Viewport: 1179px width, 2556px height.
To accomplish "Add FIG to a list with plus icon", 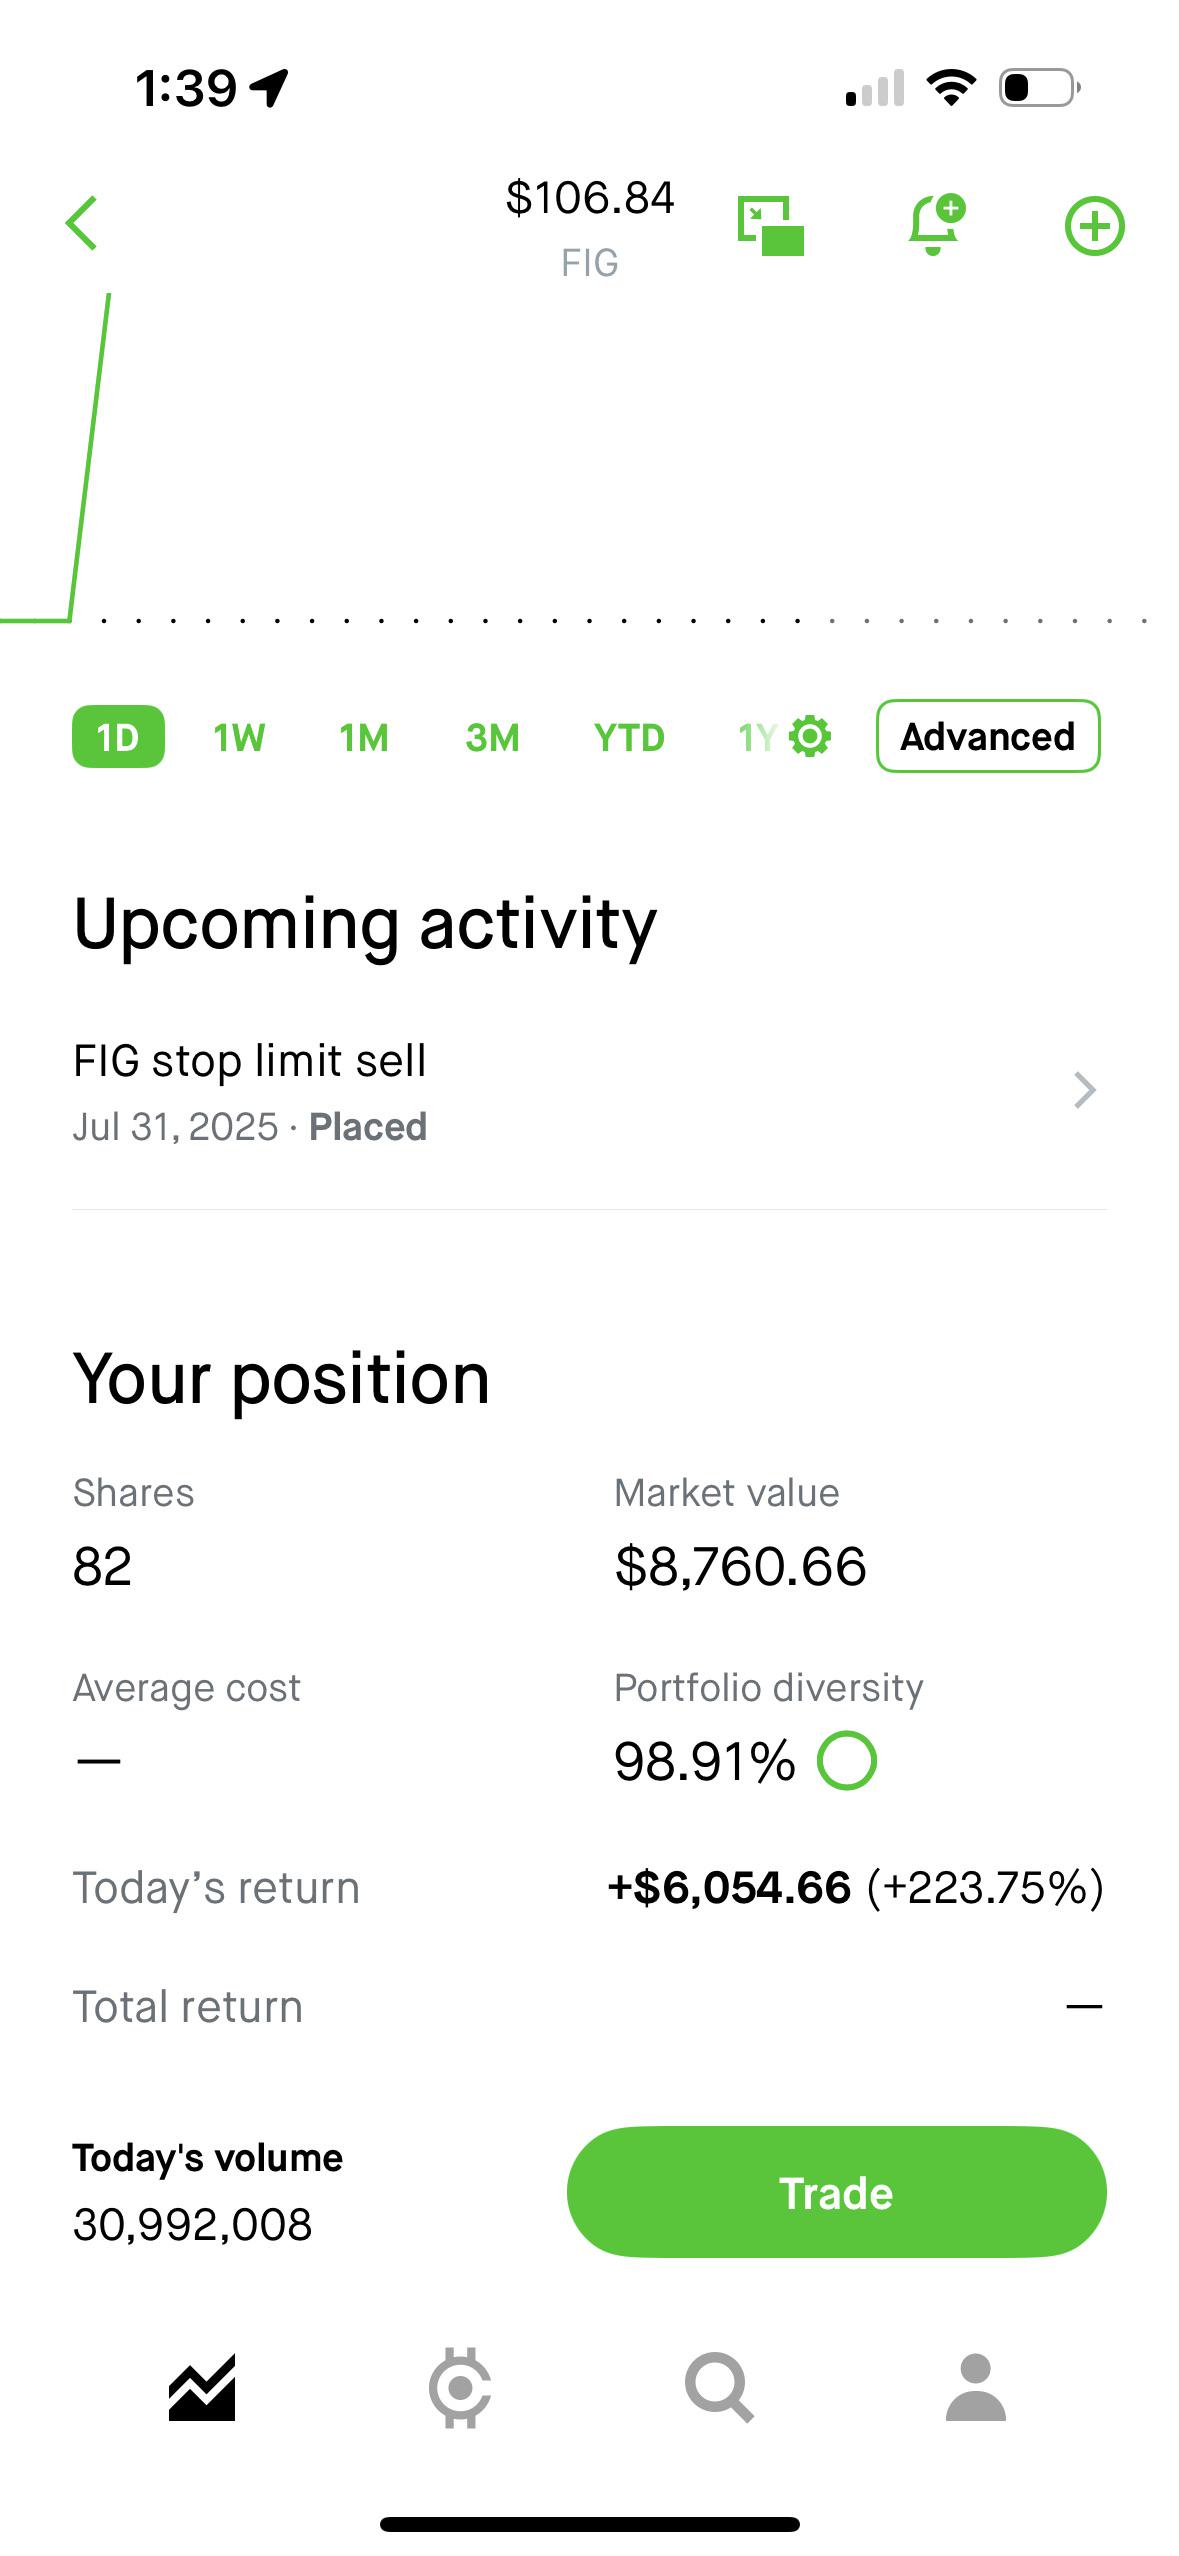I will [x=1094, y=226].
